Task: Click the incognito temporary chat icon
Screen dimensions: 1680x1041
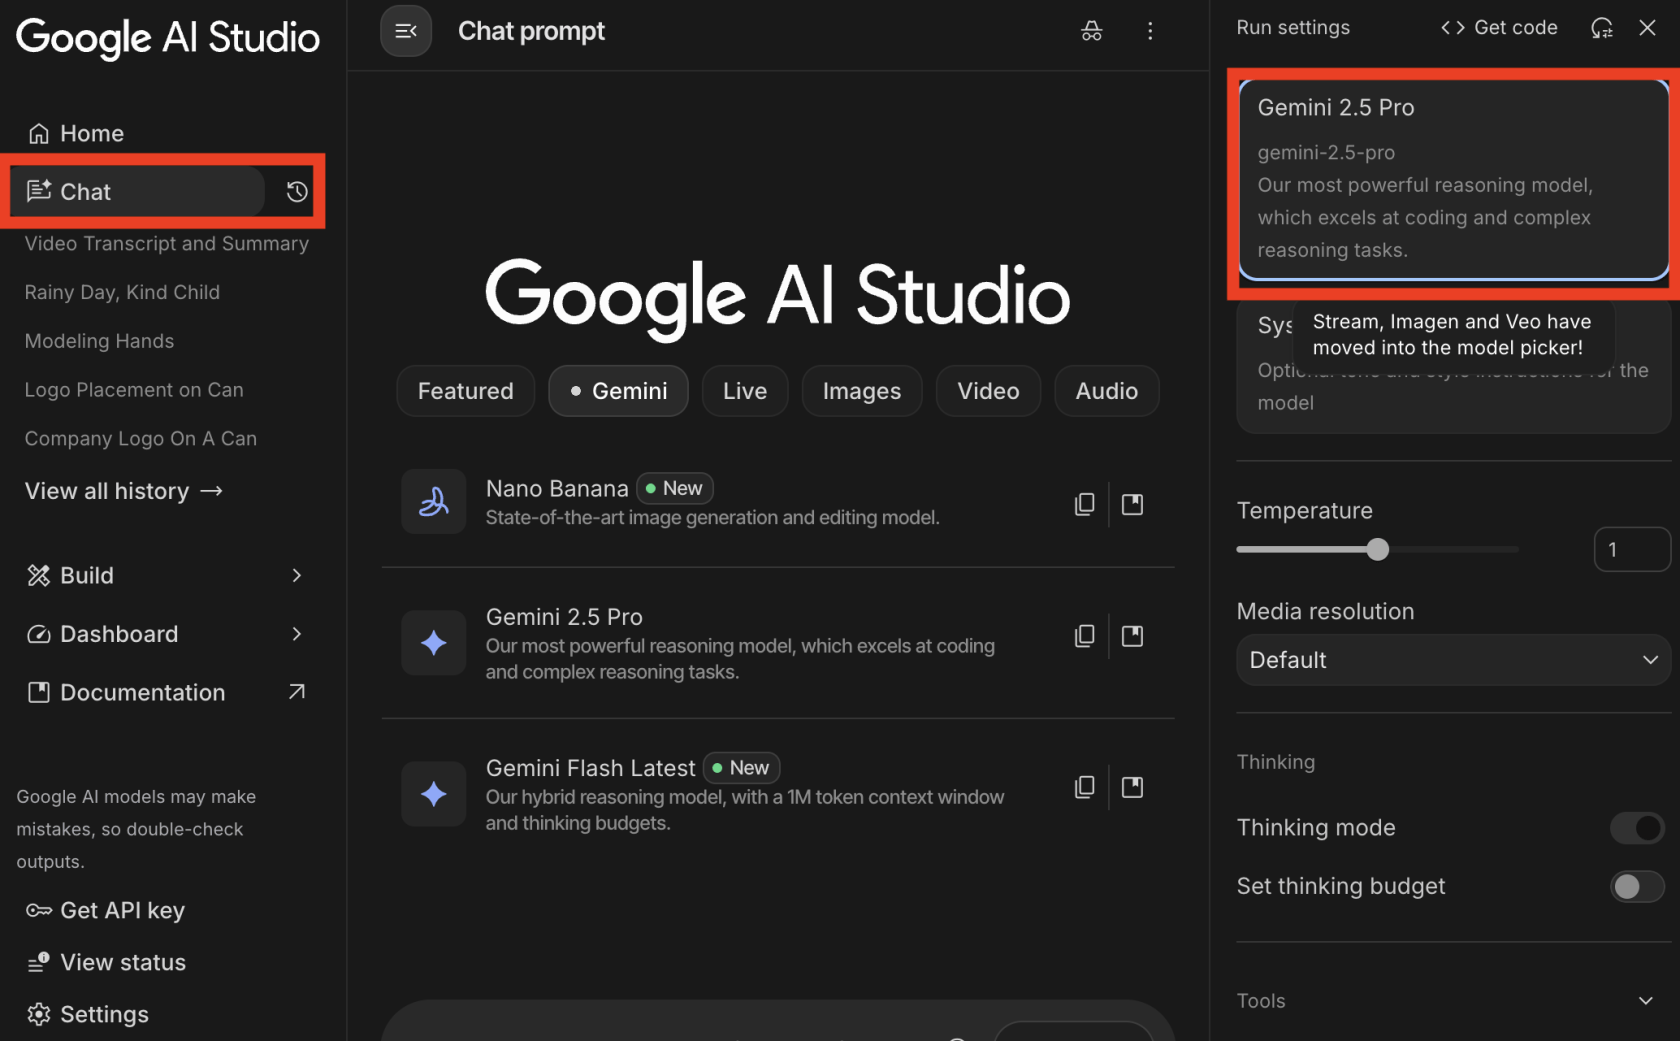Action: click(1091, 31)
